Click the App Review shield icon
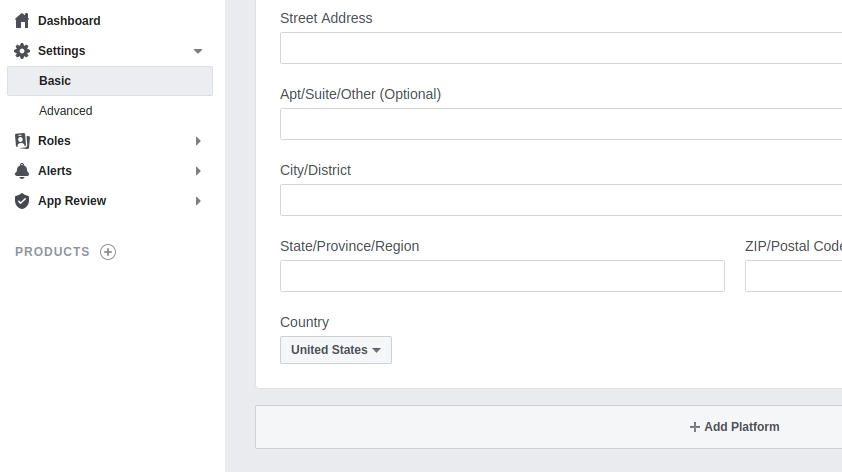 pos(22,201)
